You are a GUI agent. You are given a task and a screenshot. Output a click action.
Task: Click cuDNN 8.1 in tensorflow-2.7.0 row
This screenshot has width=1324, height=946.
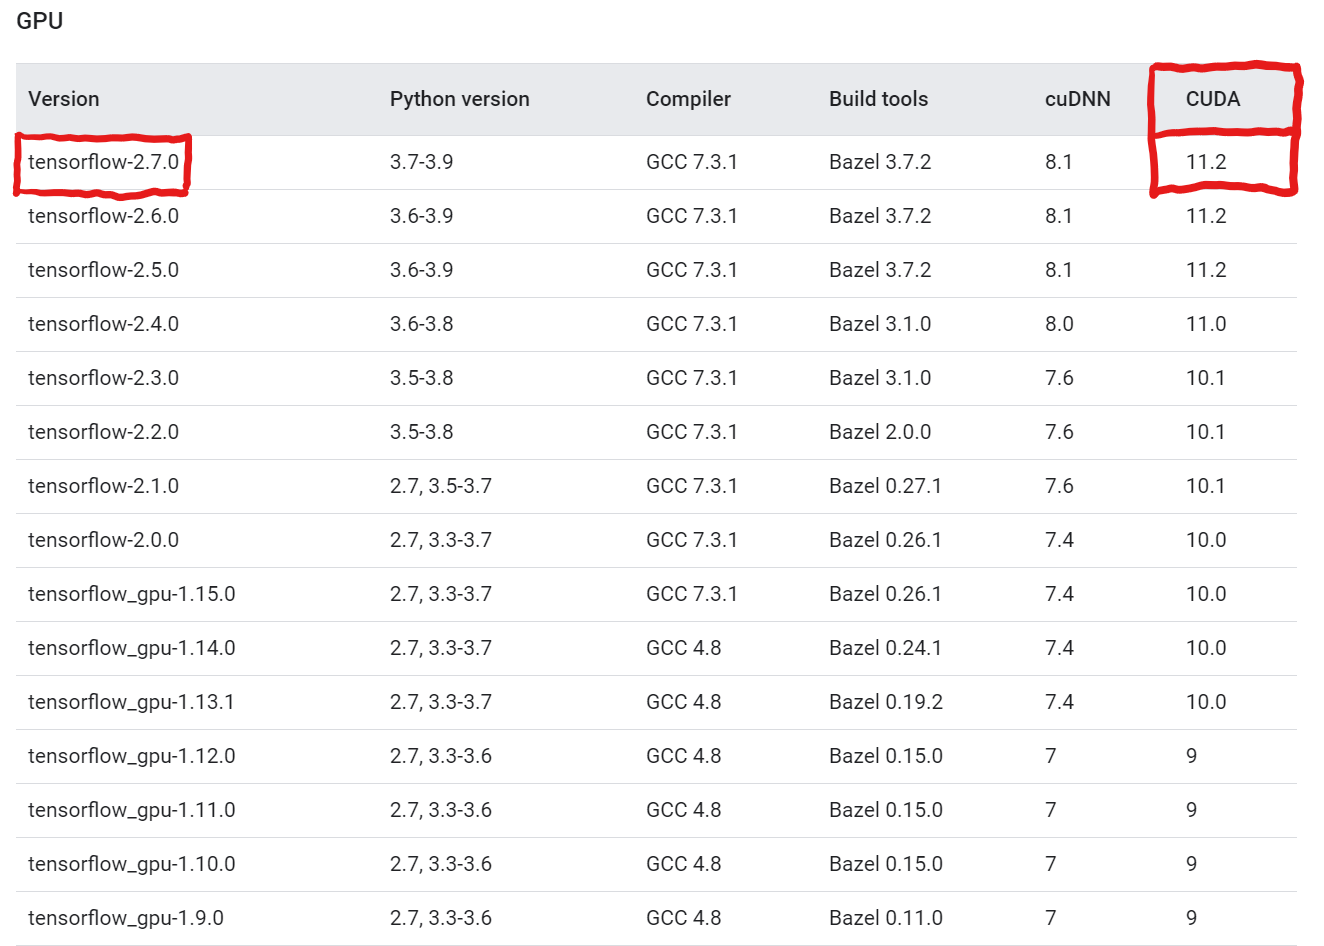[x=1059, y=162]
